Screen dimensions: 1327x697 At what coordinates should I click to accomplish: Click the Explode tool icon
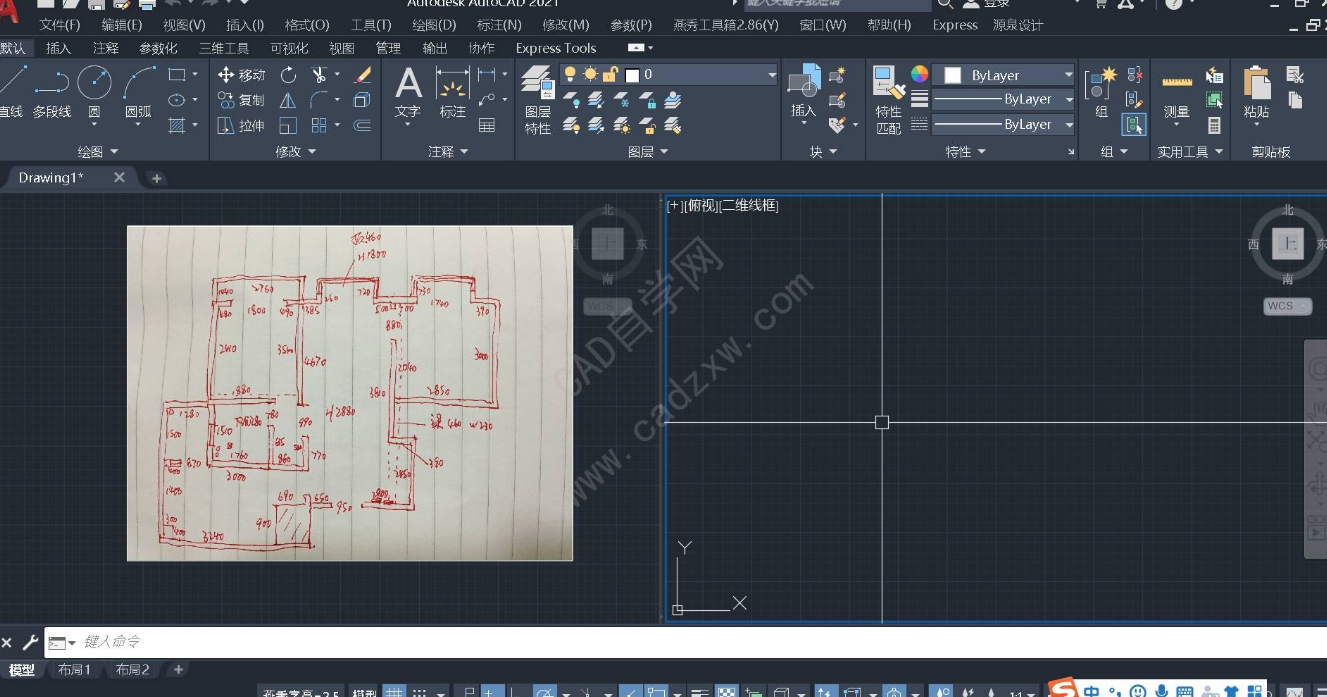363,100
